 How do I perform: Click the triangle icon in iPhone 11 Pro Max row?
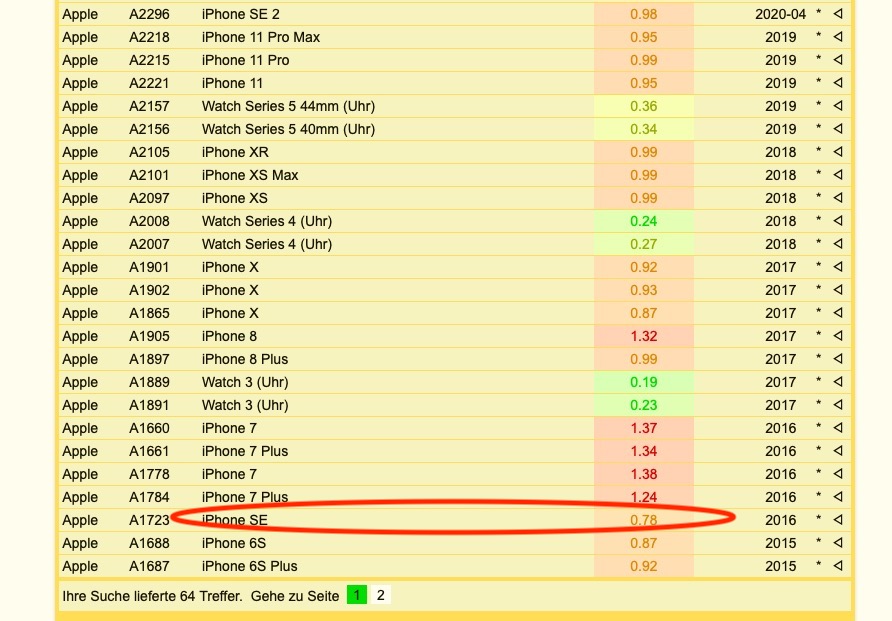[838, 36]
